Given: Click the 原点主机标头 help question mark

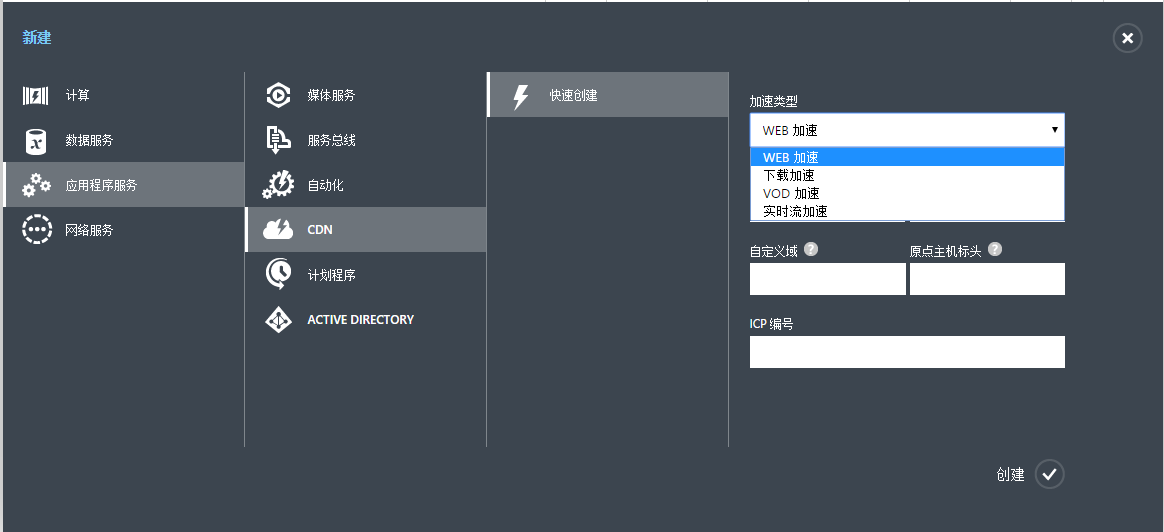Looking at the screenshot, I should coord(995,249).
